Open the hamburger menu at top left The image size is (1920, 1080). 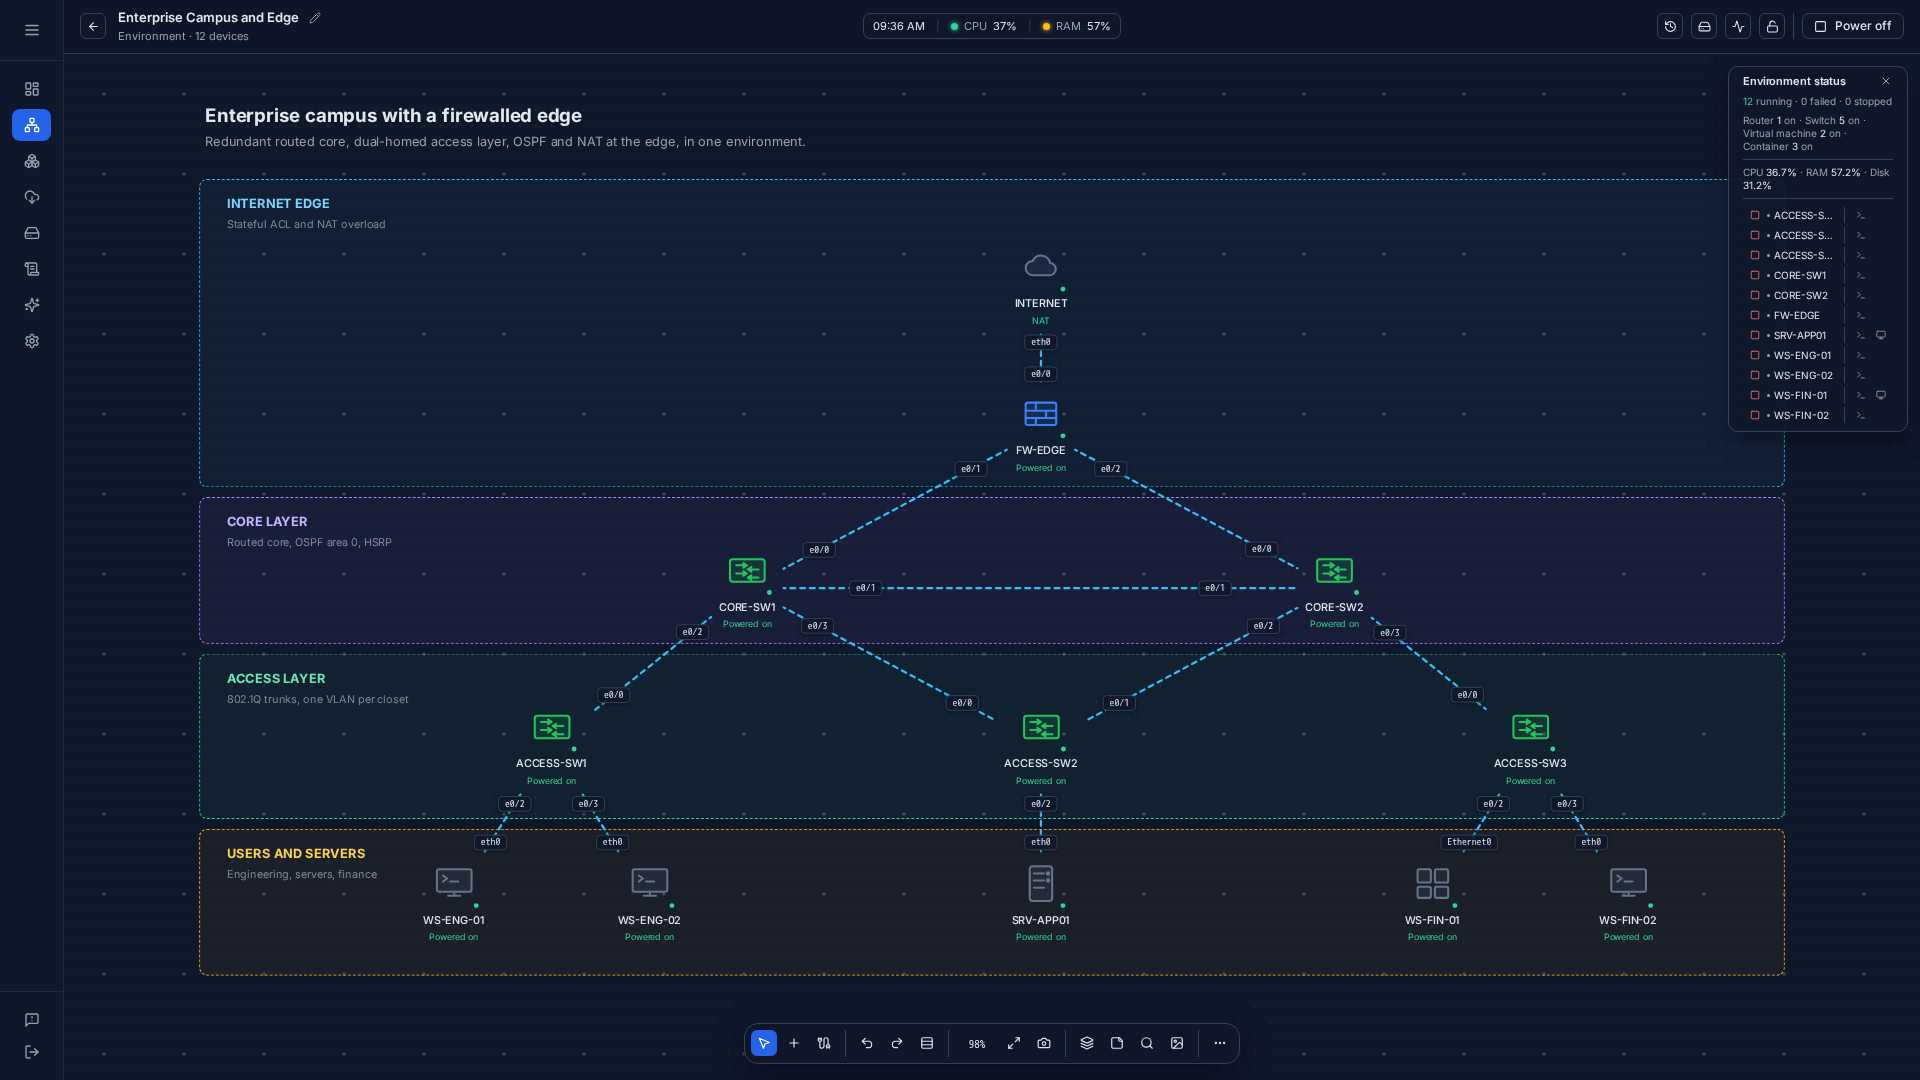[x=32, y=30]
